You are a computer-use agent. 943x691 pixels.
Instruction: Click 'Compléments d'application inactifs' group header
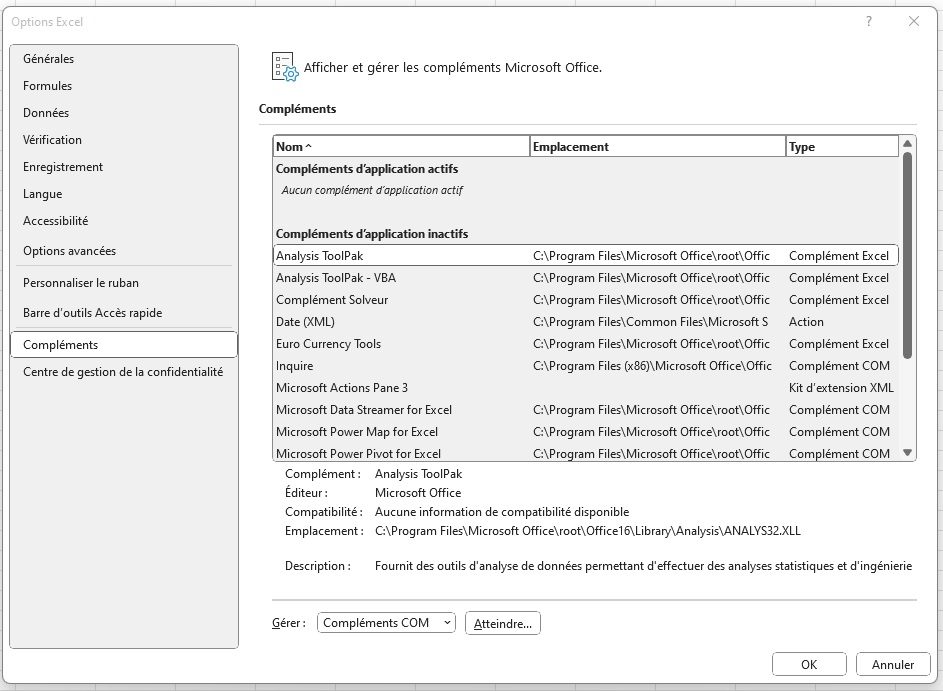point(372,234)
